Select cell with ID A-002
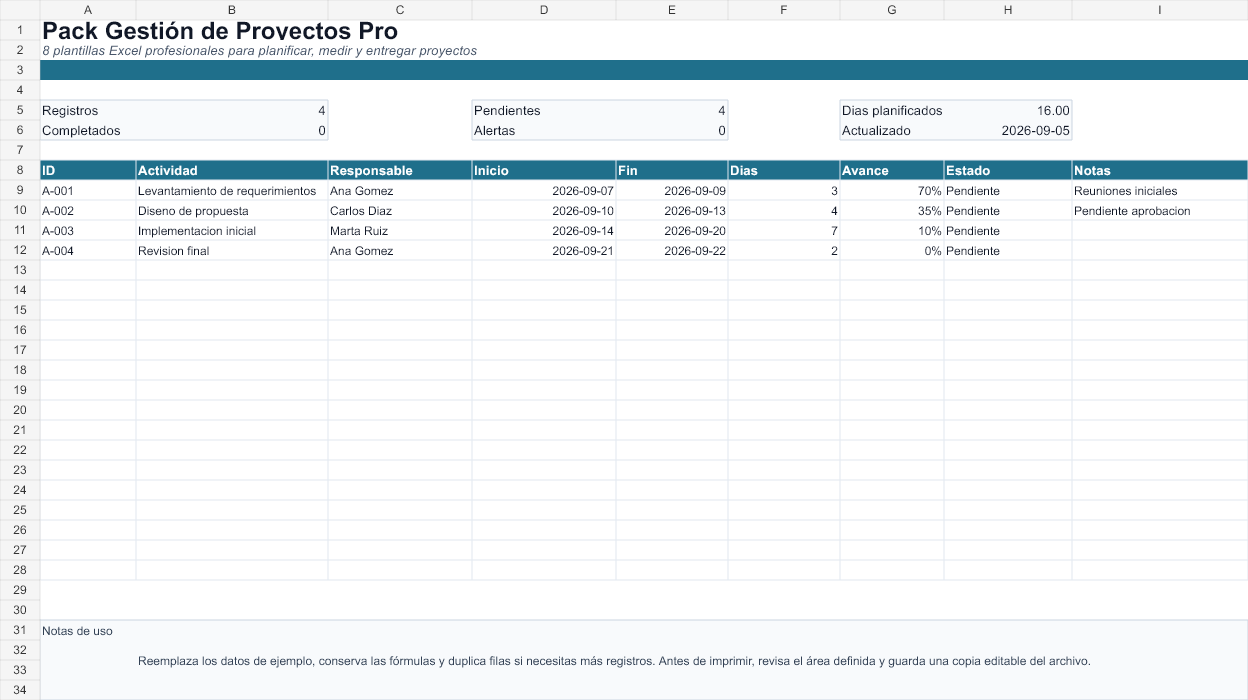Screen dimensions: 1248x700 (x=88, y=210)
